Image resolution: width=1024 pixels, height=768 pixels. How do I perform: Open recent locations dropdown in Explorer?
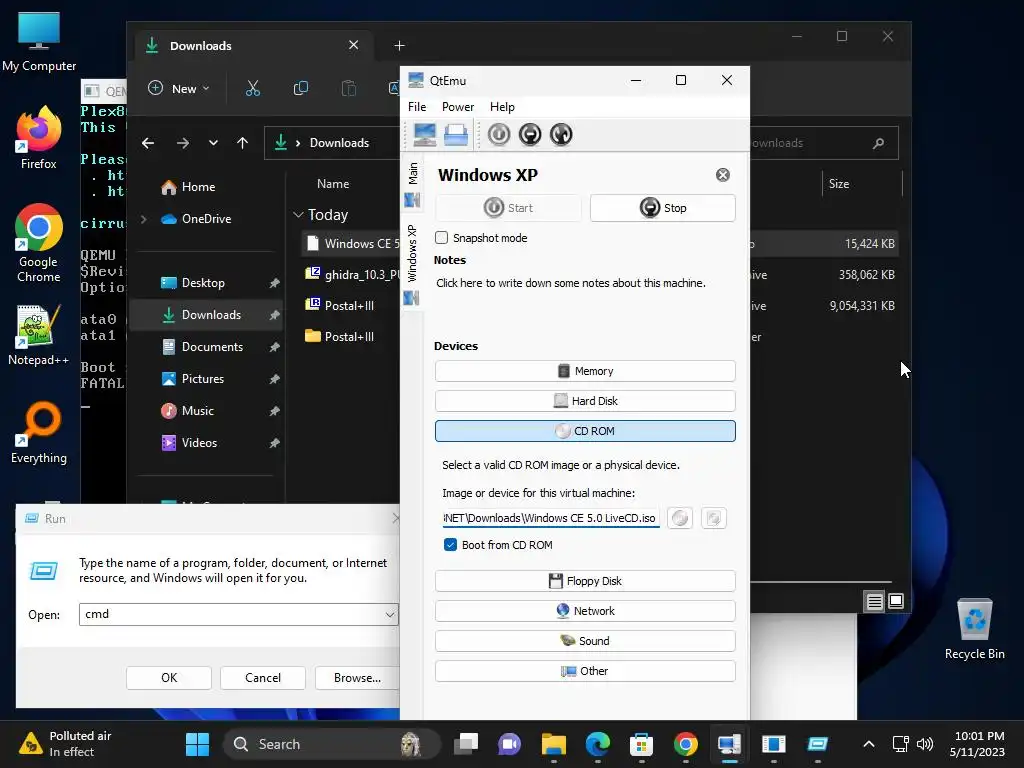click(213, 143)
